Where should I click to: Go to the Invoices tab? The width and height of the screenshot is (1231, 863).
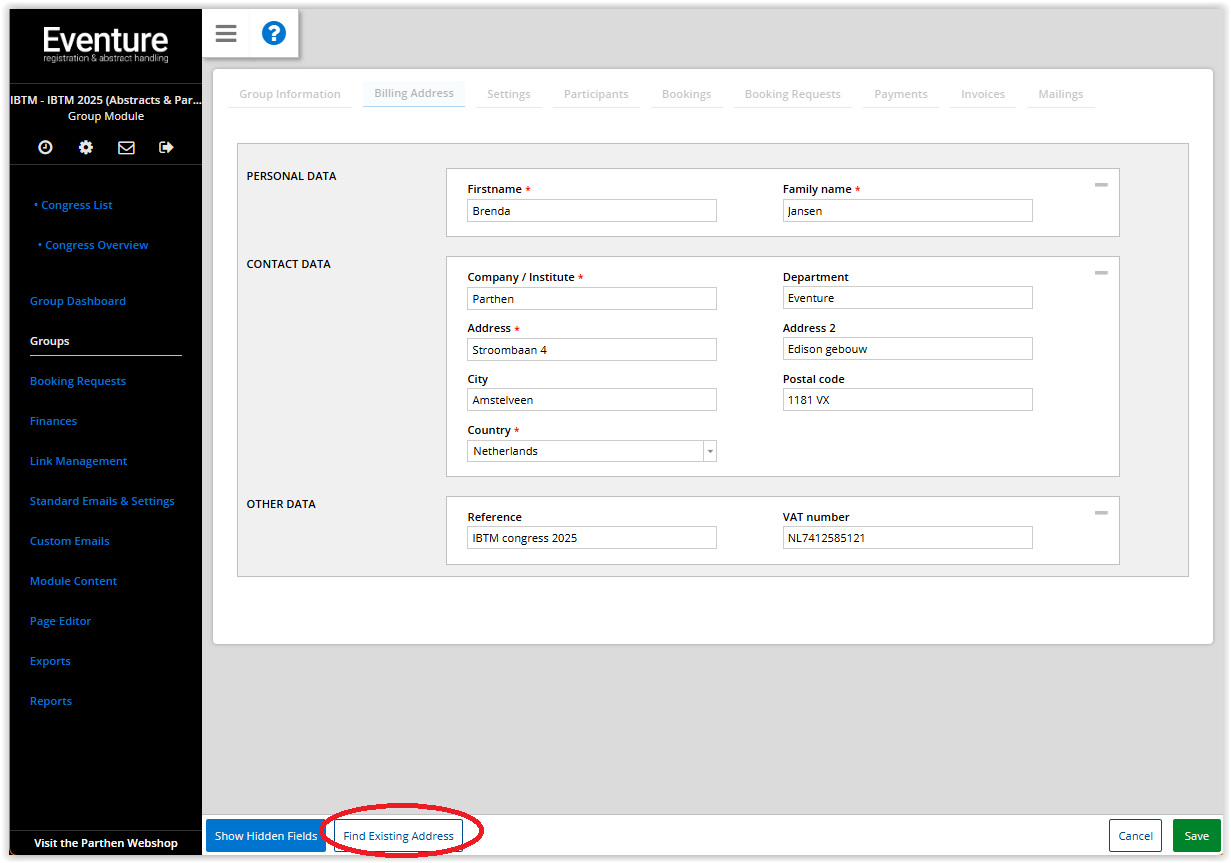(983, 94)
